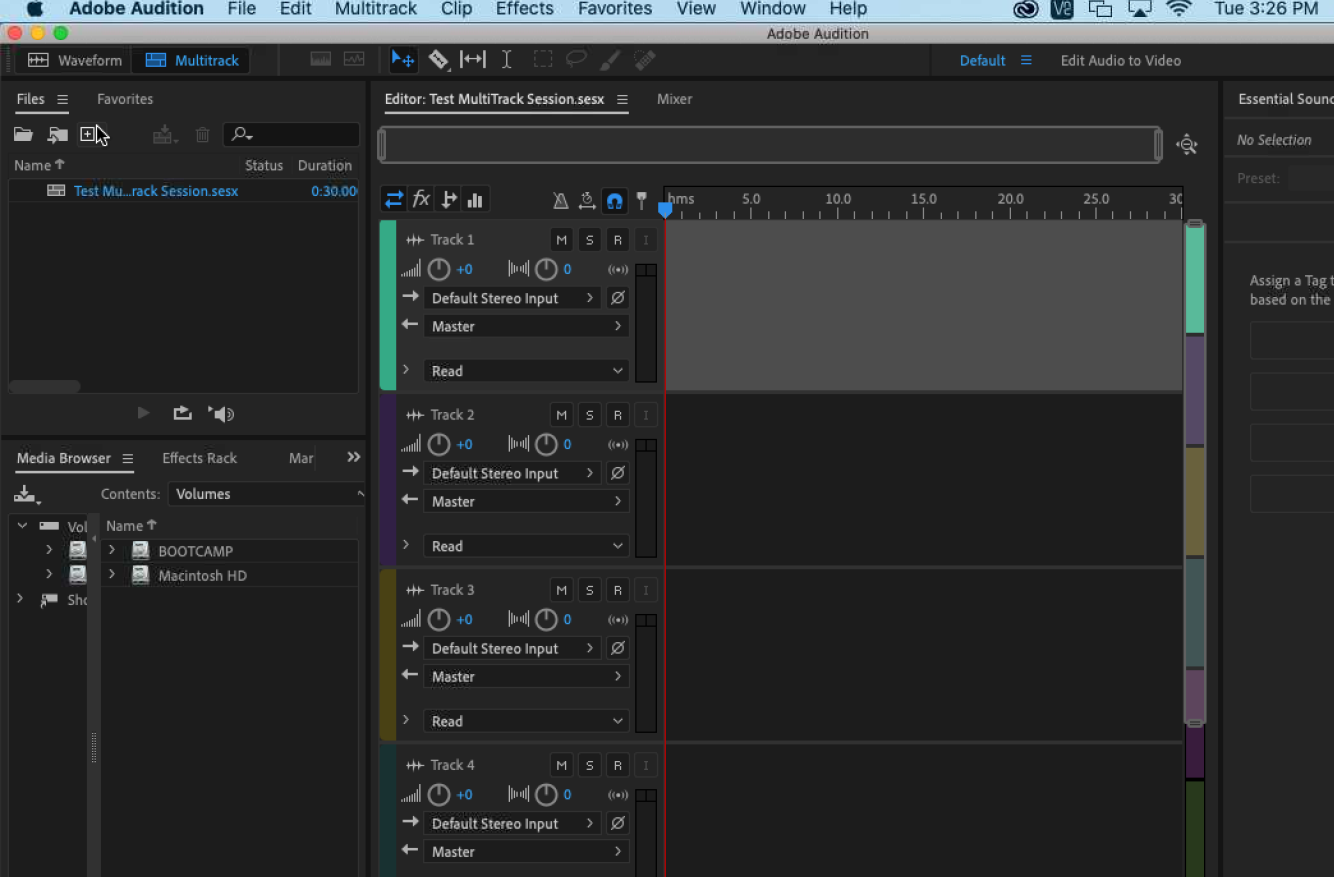Viewport: 1334px width, 877px height.
Task: Mute Track 1
Action: (561, 240)
